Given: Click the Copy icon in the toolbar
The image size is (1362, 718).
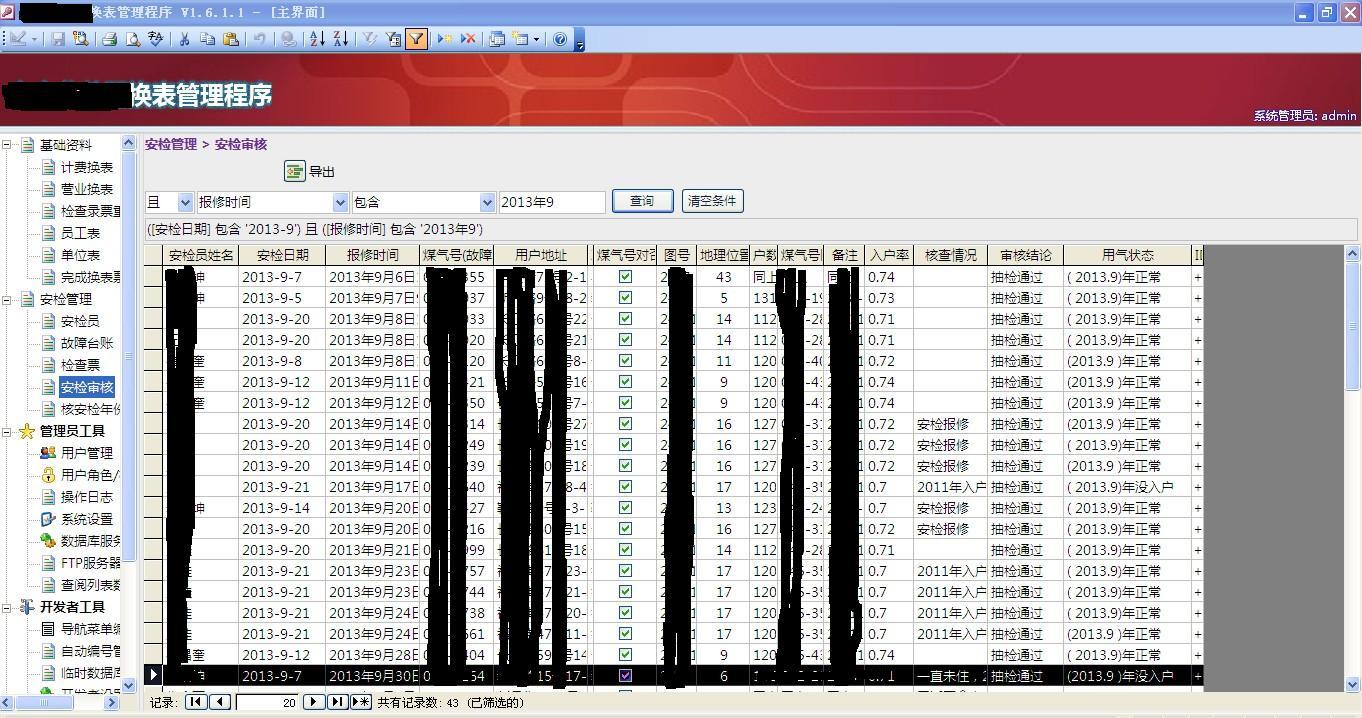Looking at the screenshot, I should point(207,39).
